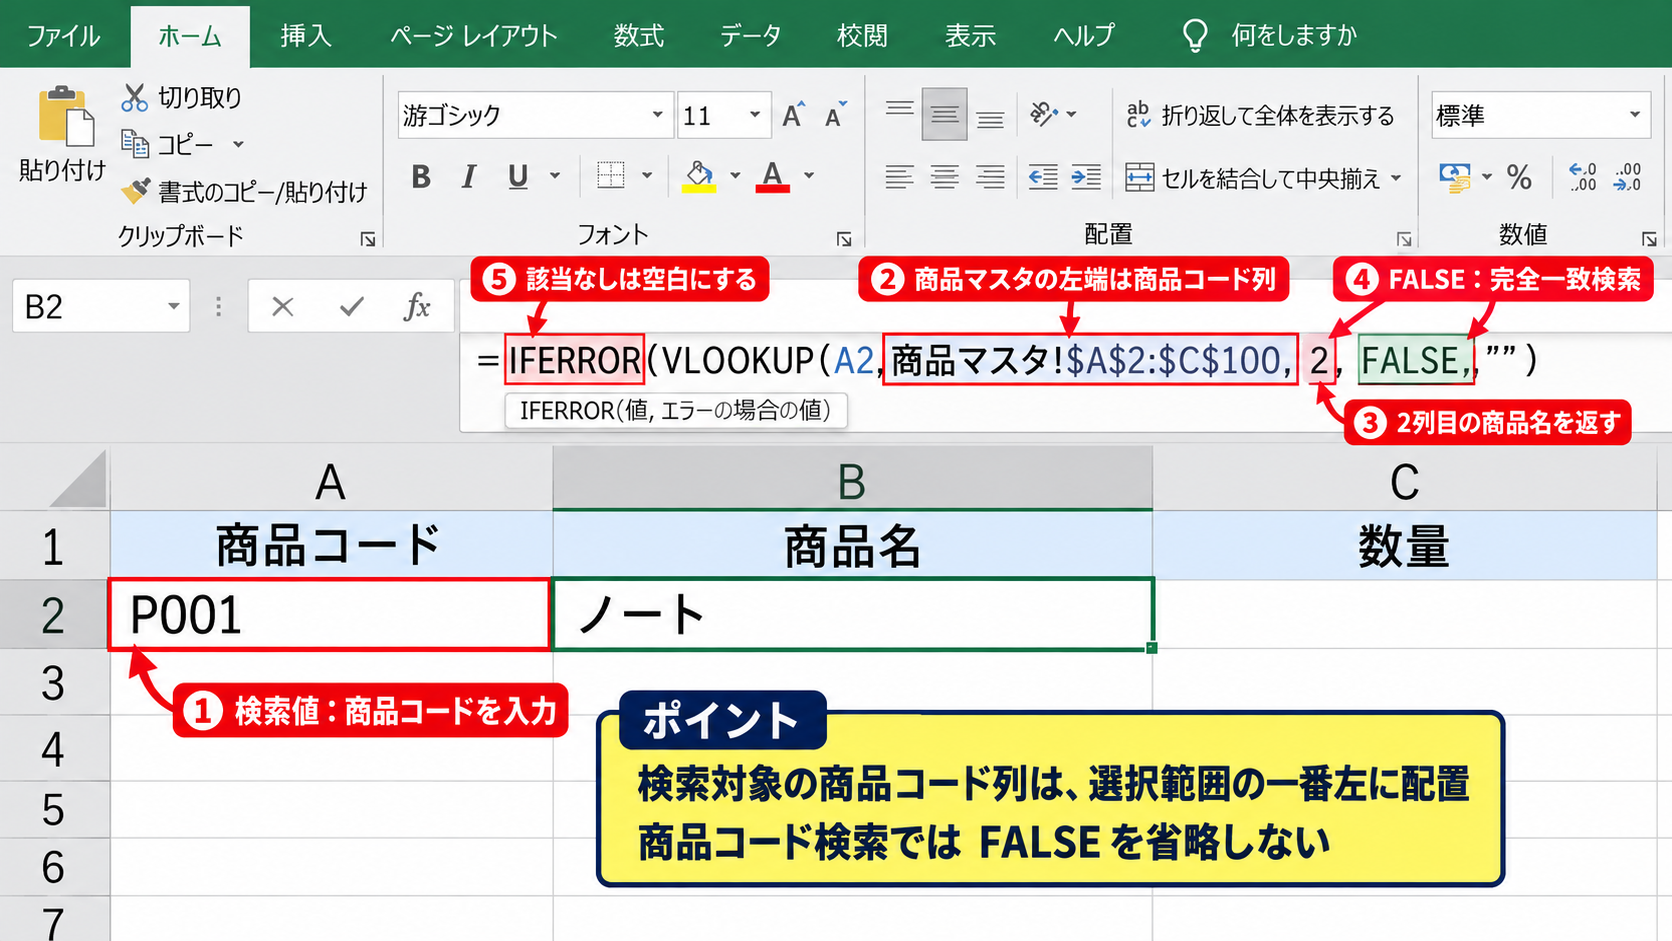Toggle Italic formatting

468,177
